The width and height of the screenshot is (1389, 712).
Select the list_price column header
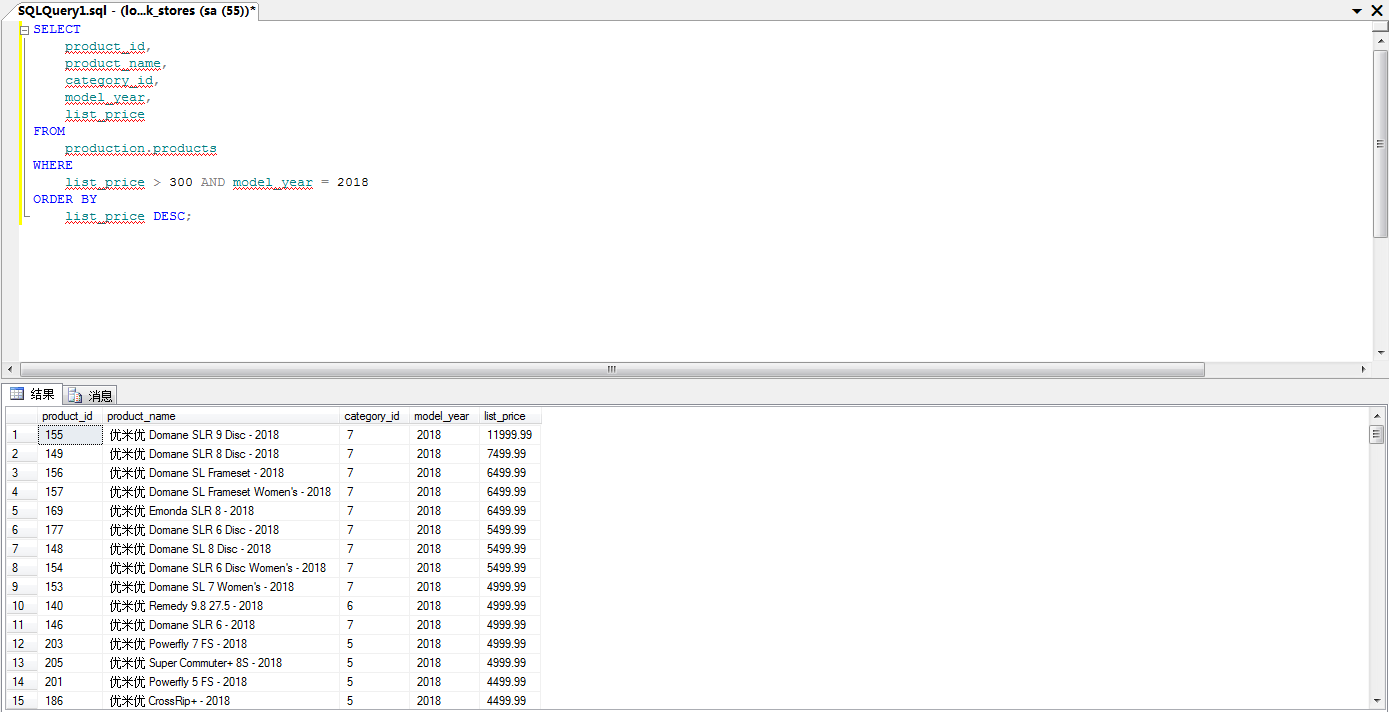coord(510,416)
